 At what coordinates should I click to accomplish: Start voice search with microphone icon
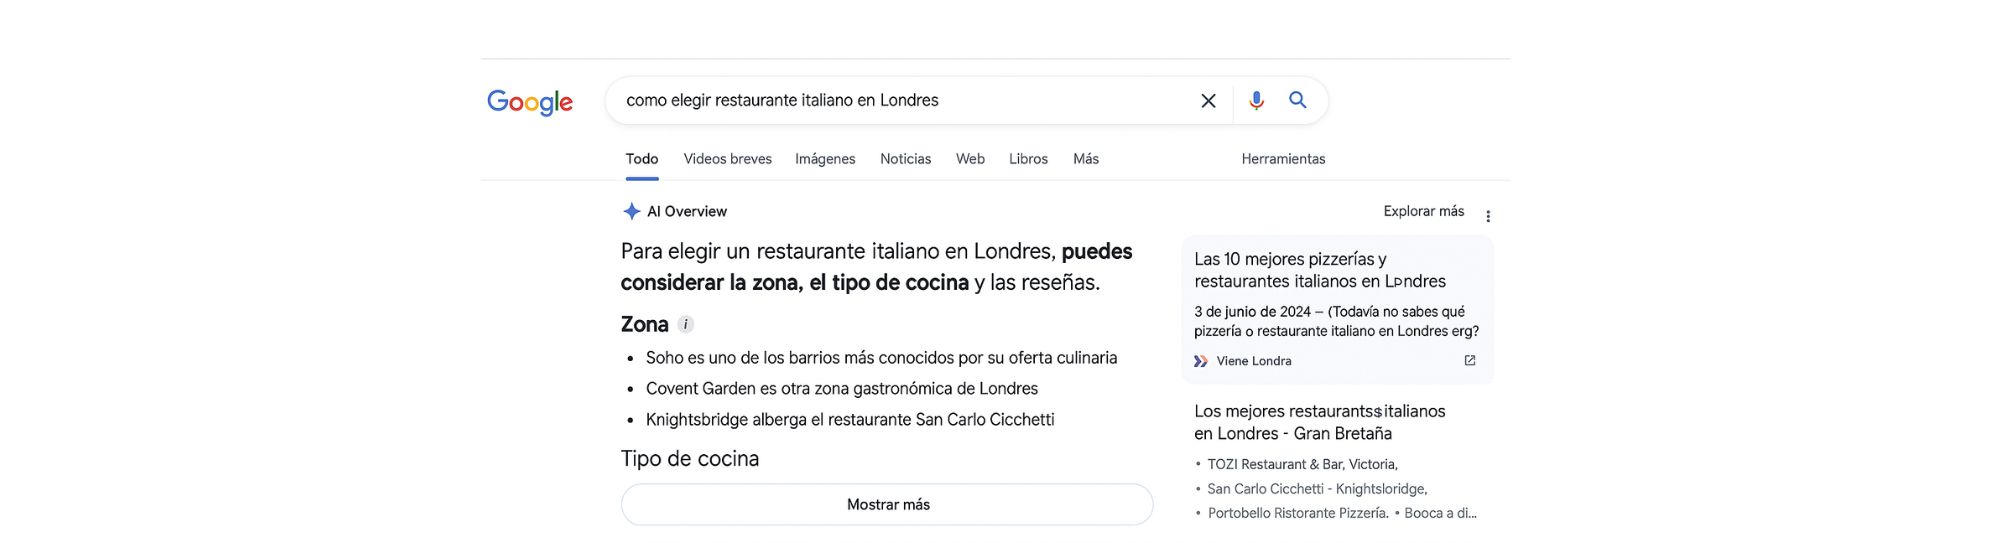[x=1256, y=100]
